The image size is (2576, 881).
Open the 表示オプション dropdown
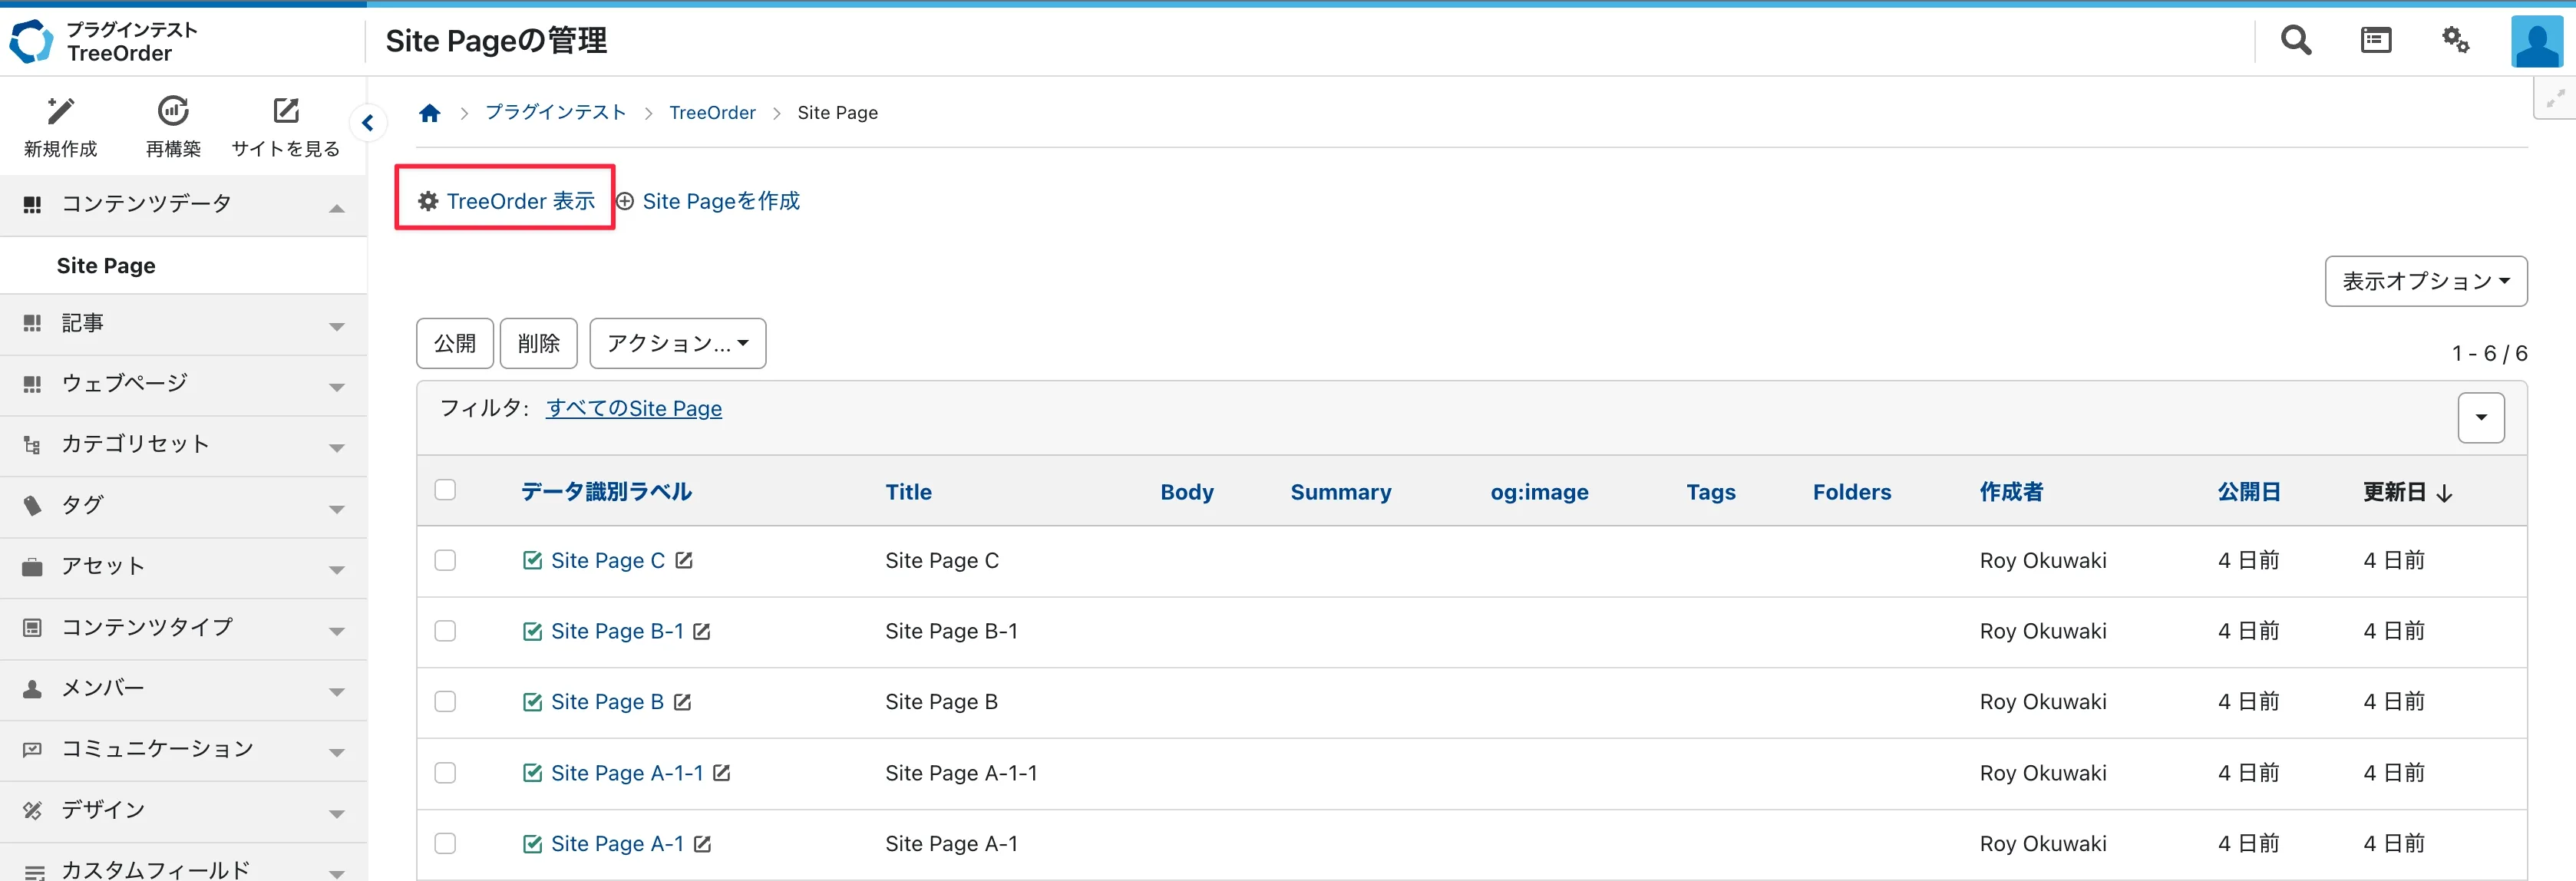point(2425,281)
